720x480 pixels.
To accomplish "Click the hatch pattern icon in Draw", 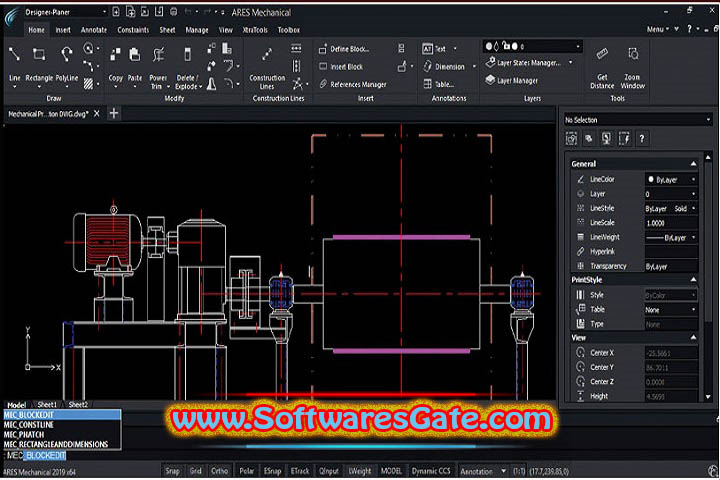I will [88, 83].
